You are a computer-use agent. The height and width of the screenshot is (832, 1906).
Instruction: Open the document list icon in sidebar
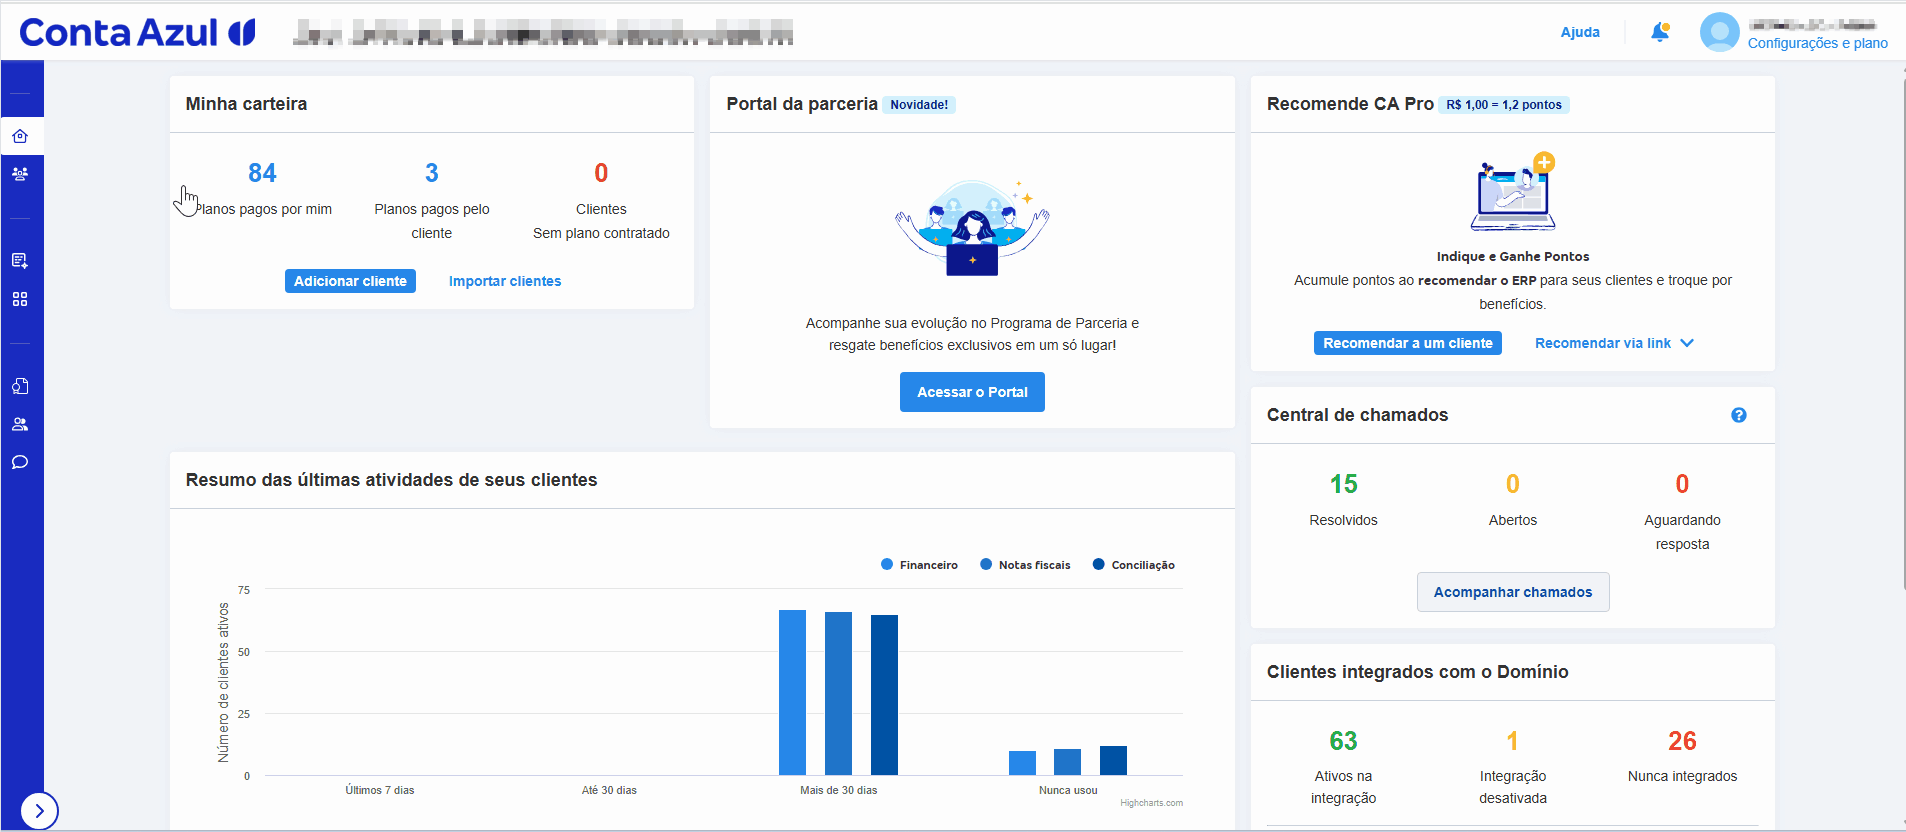(x=20, y=261)
